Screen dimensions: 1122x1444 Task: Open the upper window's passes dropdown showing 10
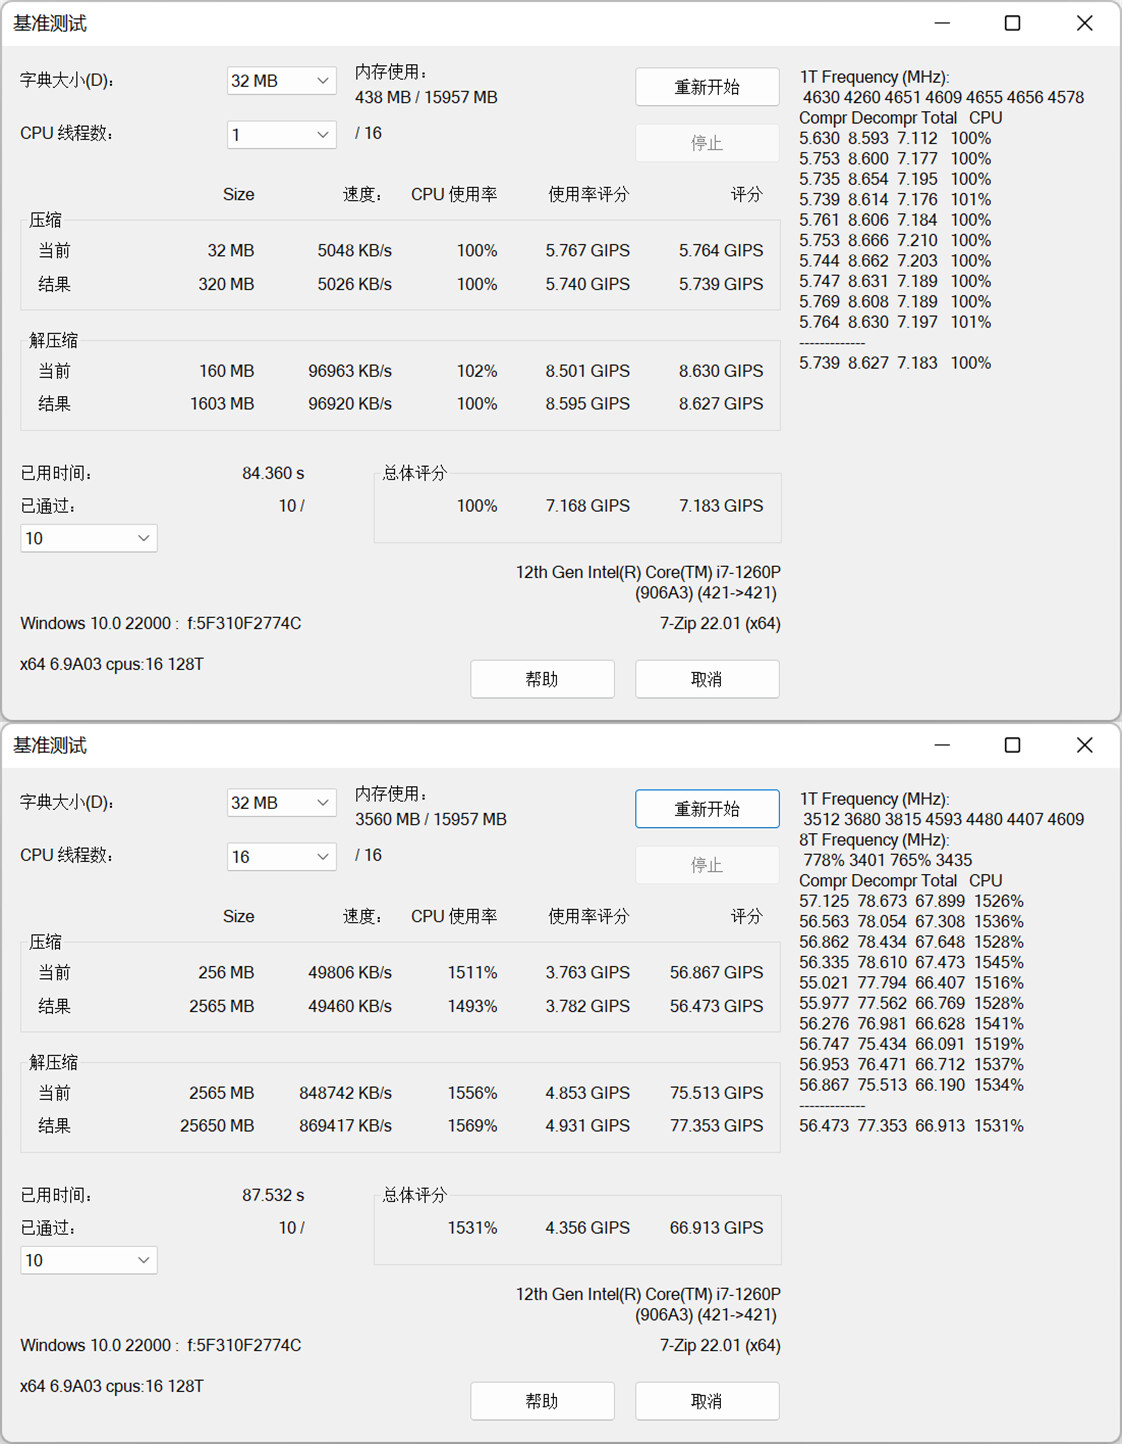point(88,538)
